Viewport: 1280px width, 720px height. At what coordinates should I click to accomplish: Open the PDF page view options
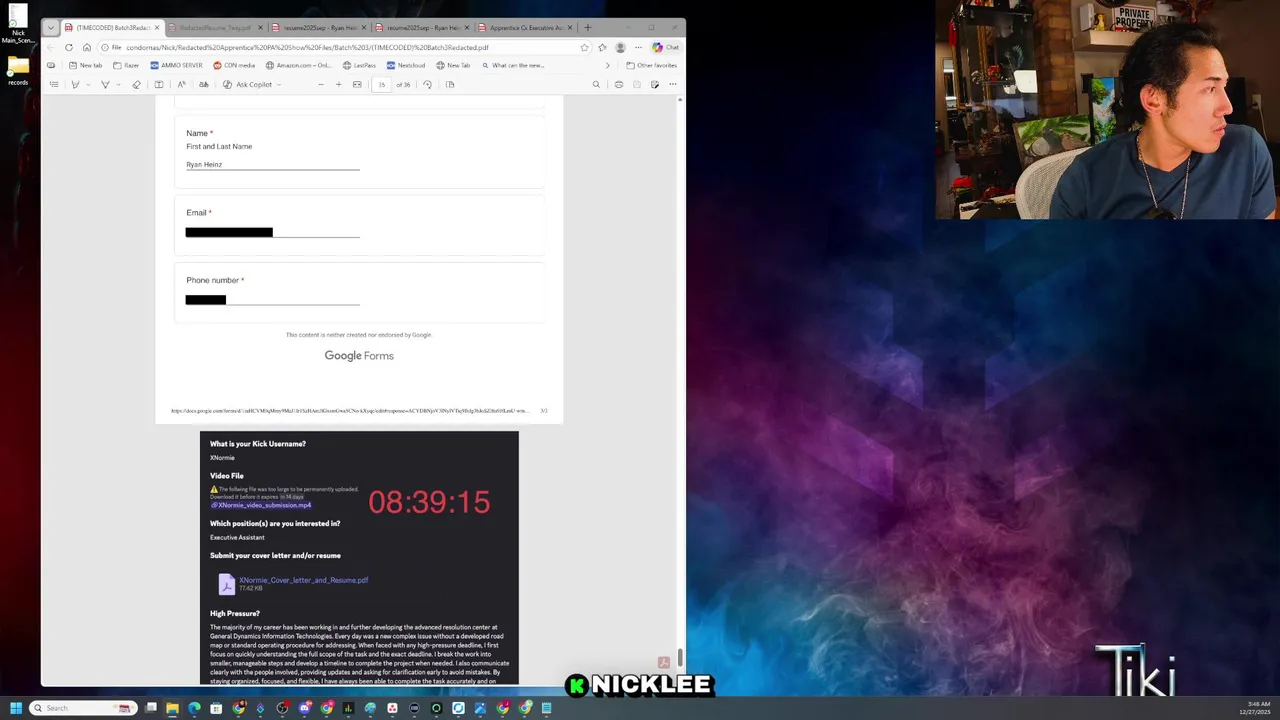pos(450,84)
